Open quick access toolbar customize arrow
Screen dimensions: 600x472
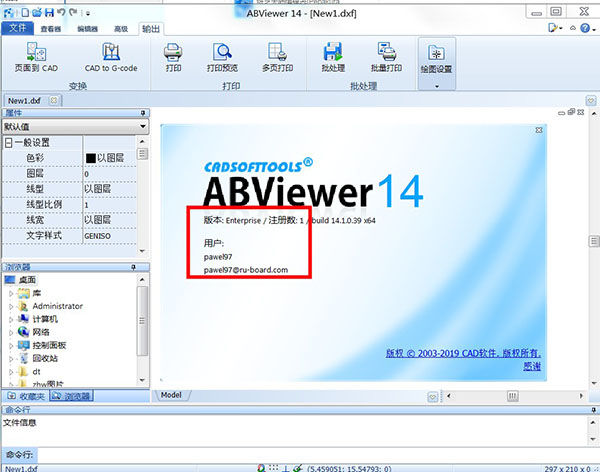[88, 13]
